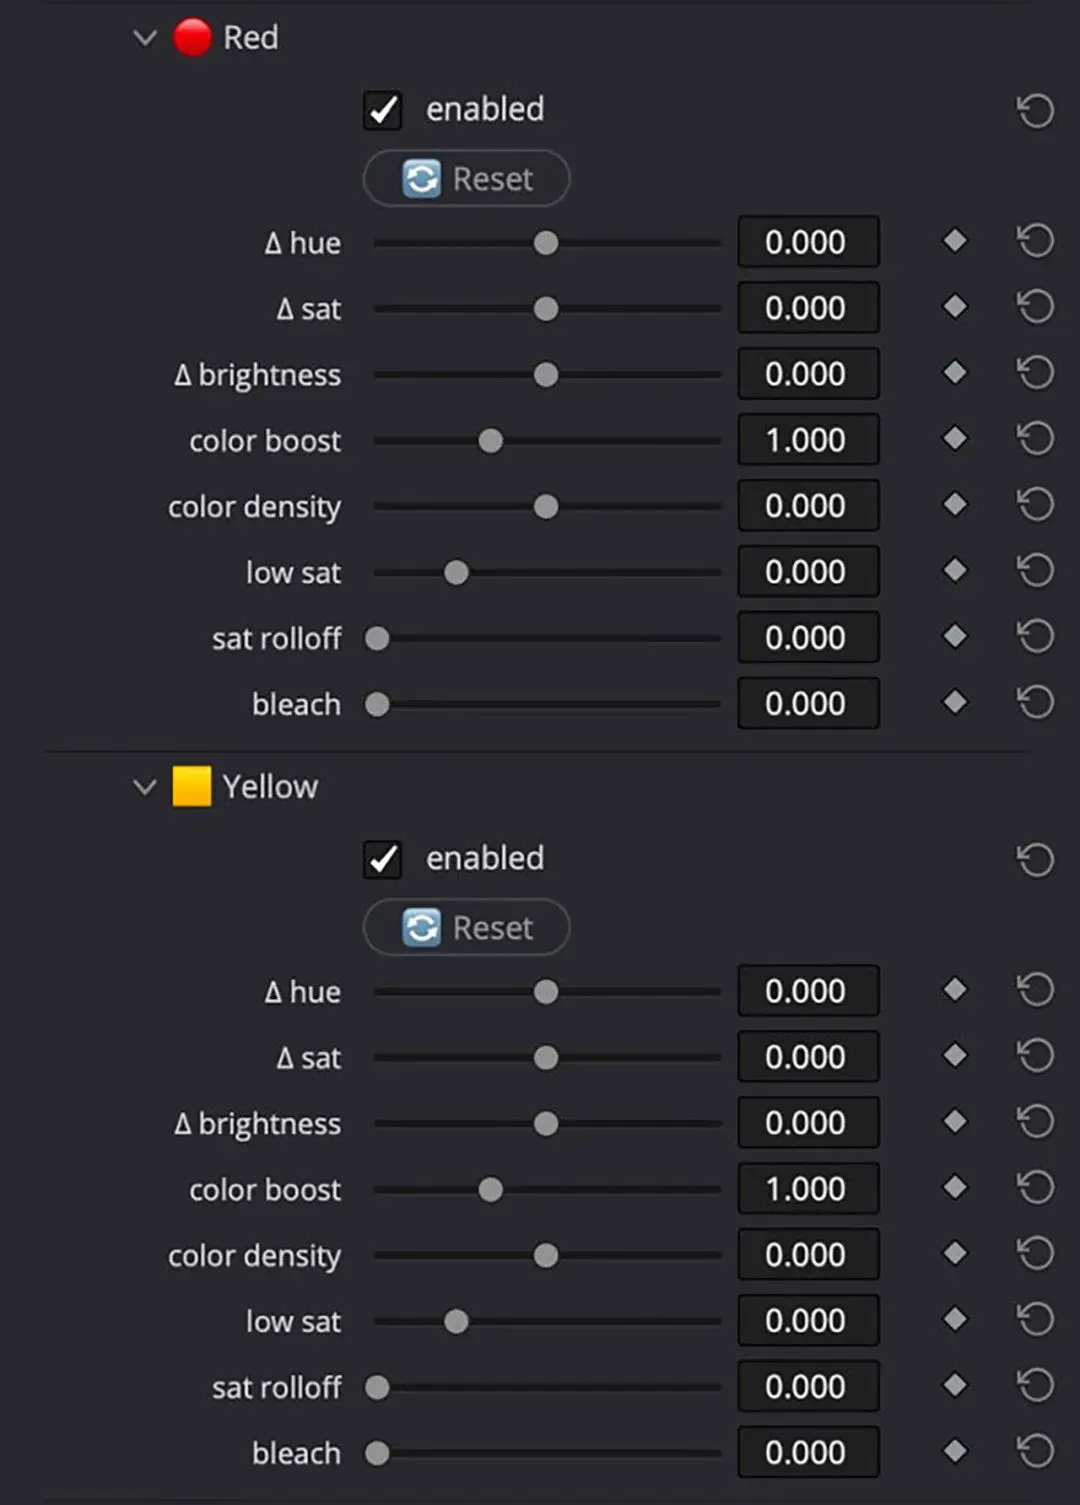Collapse the Red section chevron
1080x1505 pixels.
145,38
